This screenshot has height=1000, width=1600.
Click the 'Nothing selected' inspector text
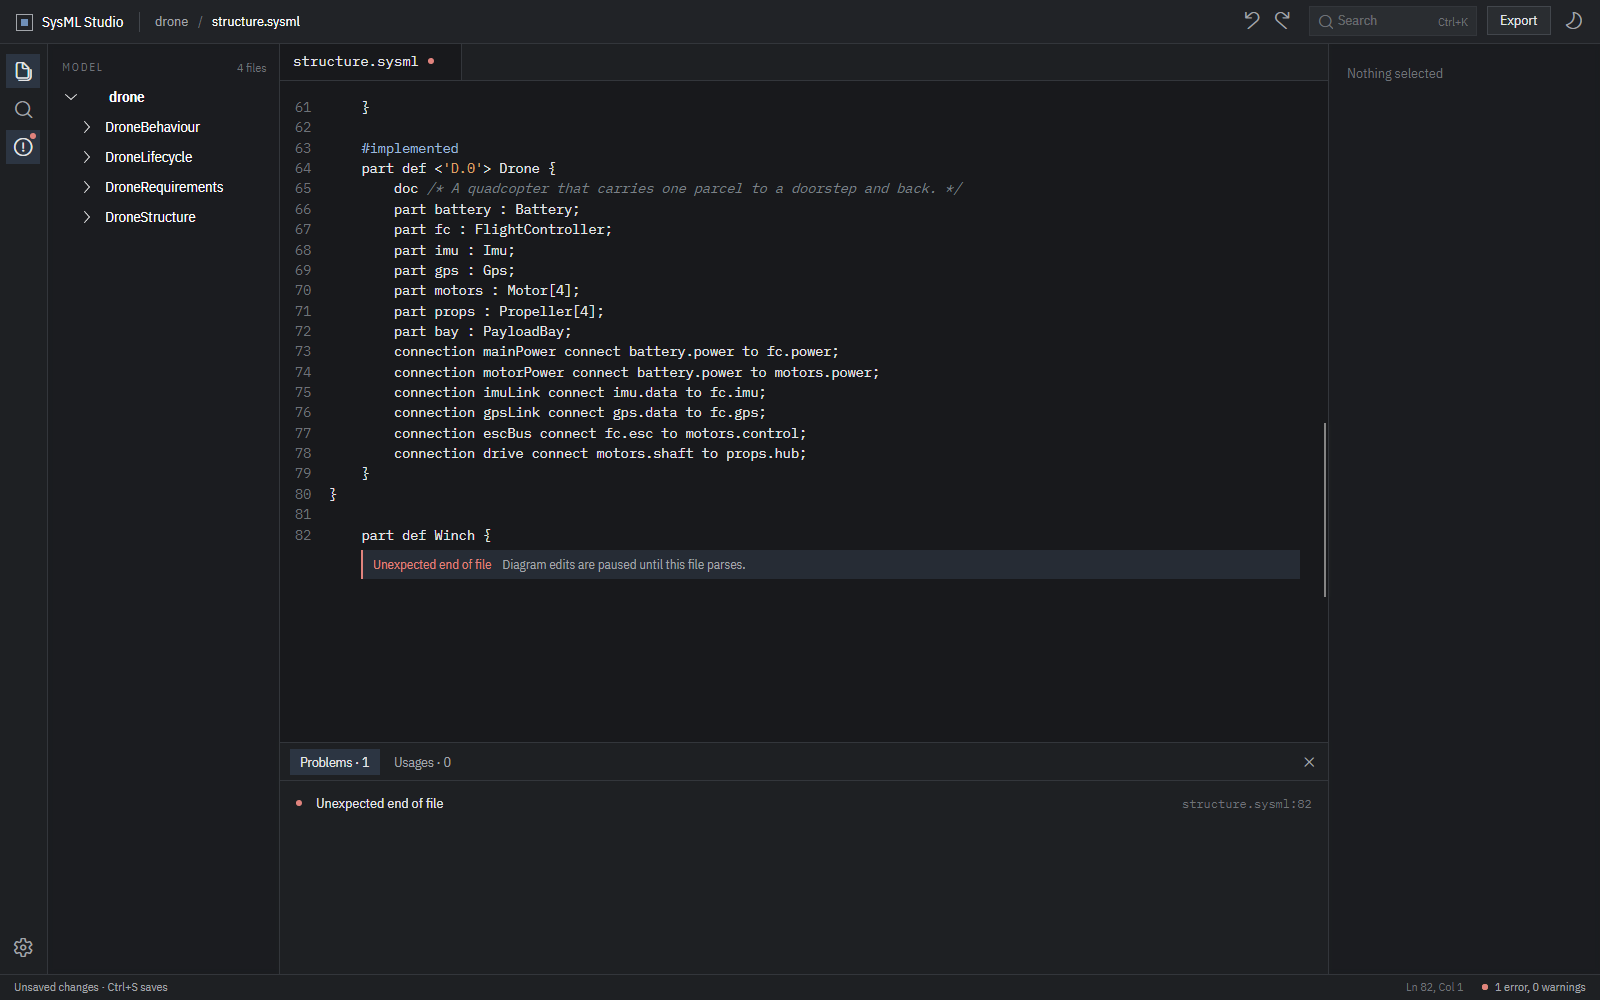point(1395,73)
